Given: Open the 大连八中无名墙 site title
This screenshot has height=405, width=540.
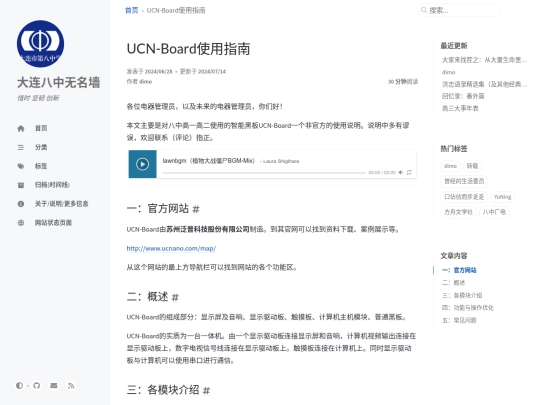Looking at the screenshot, I should pos(59,82).
